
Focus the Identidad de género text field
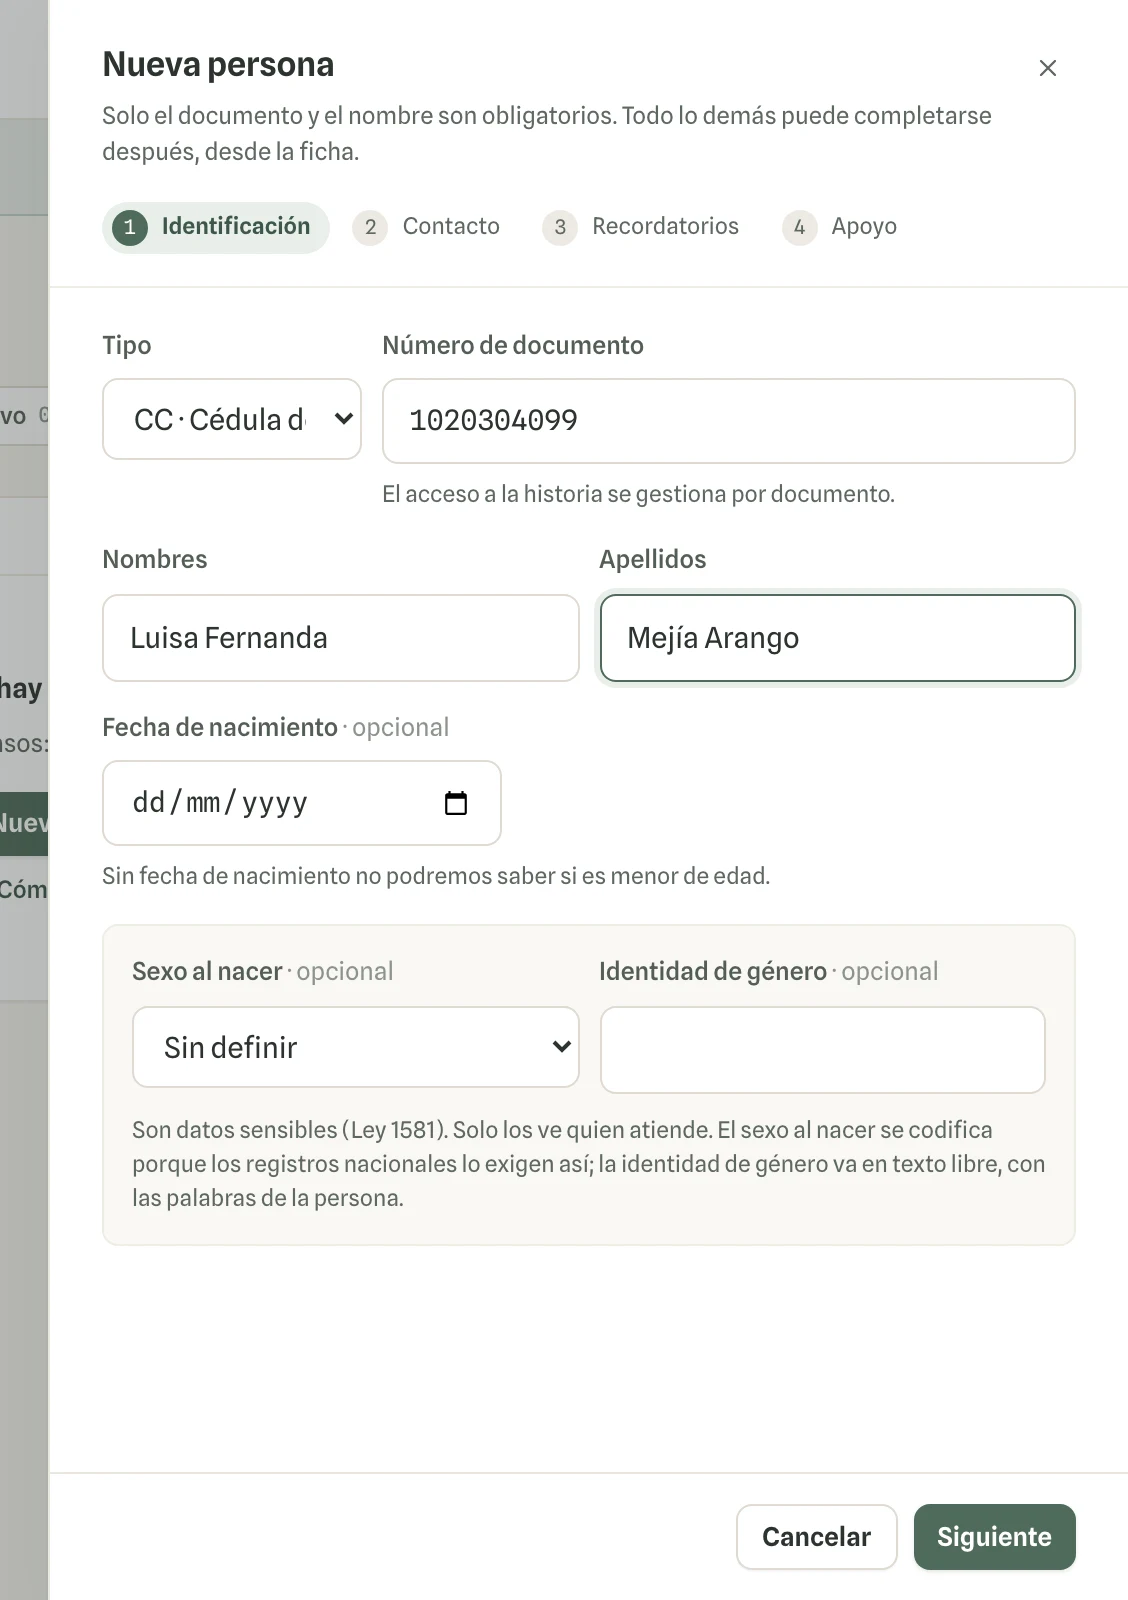[823, 1050]
